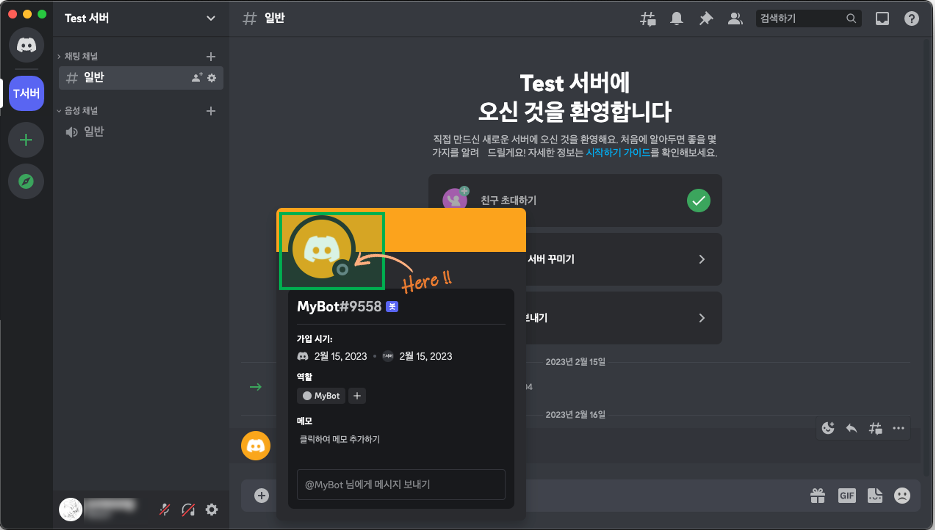The width and height of the screenshot is (935, 530).
Task: Open 일반 channel settings gear
Action: [212, 78]
